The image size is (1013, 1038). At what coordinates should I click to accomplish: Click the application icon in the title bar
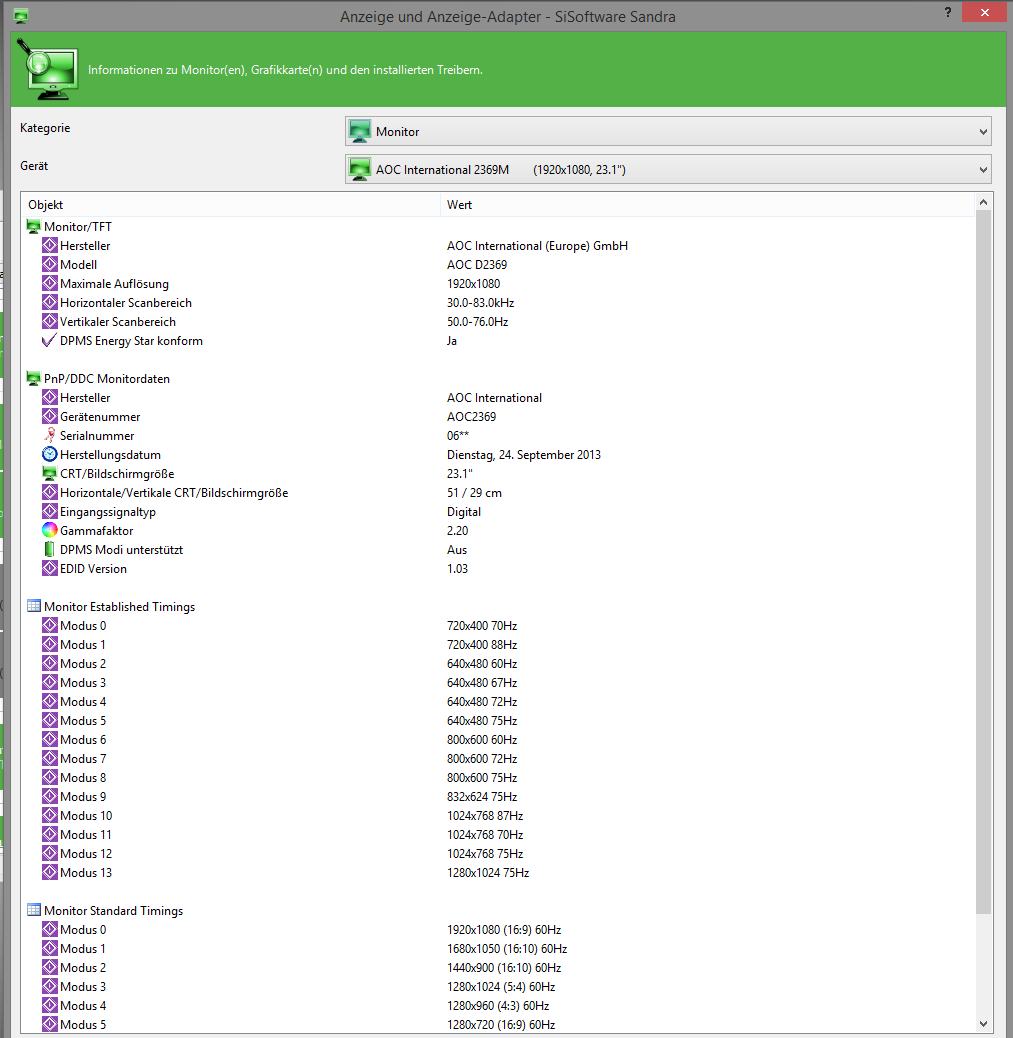point(21,16)
